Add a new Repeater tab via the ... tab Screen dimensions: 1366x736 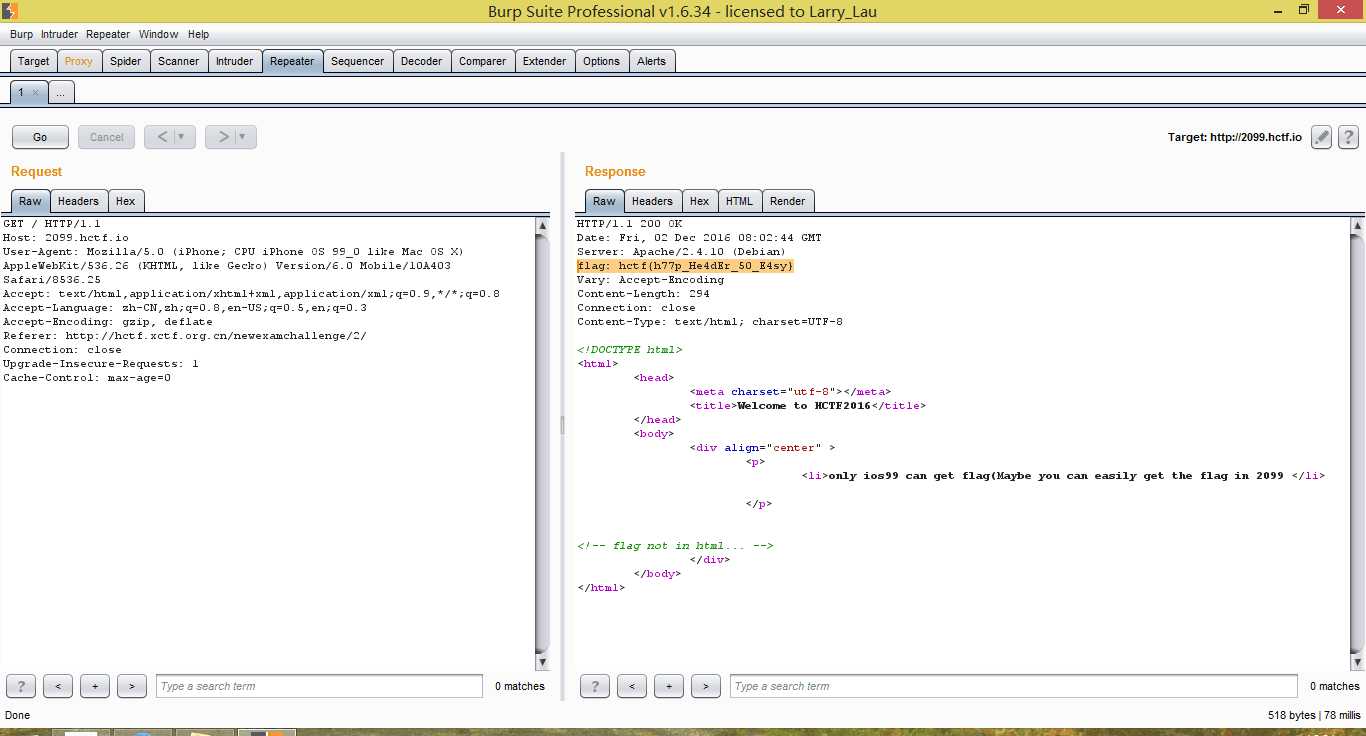point(60,92)
